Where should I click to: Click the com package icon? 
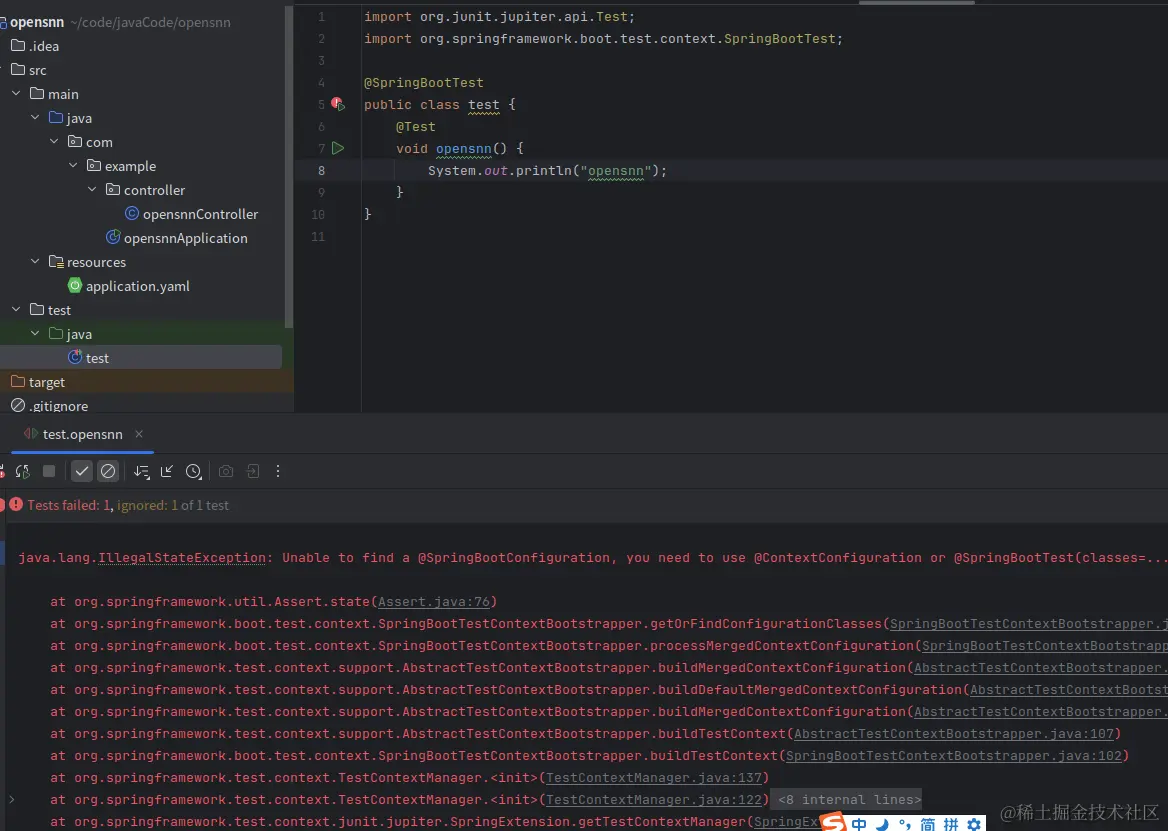pos(75,141)
